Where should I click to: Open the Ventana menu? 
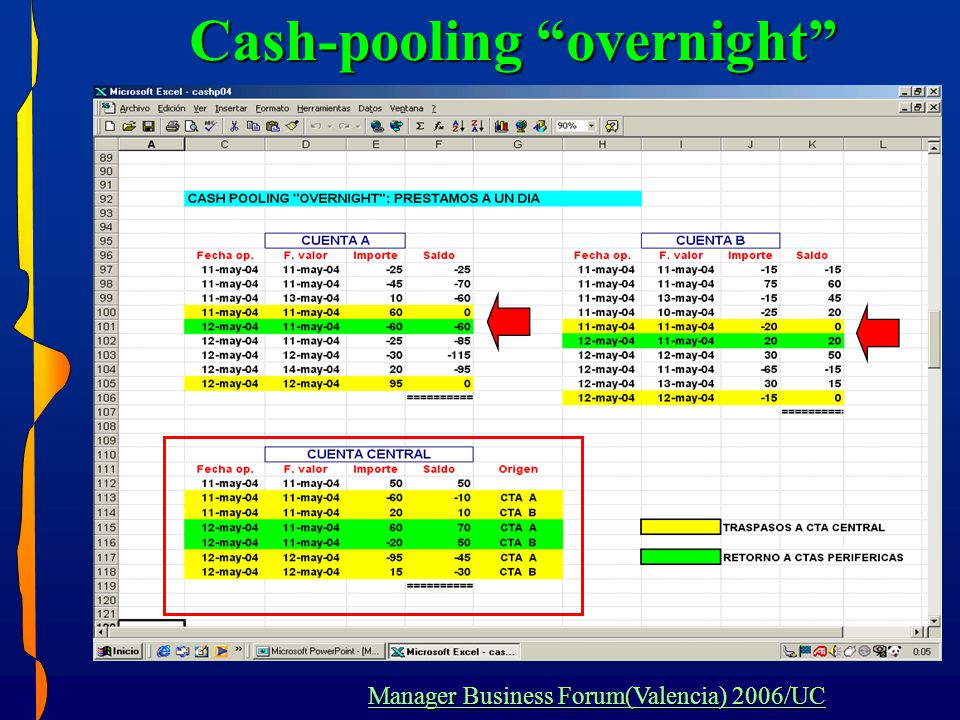pyautogui.click(x=407, y=108)
